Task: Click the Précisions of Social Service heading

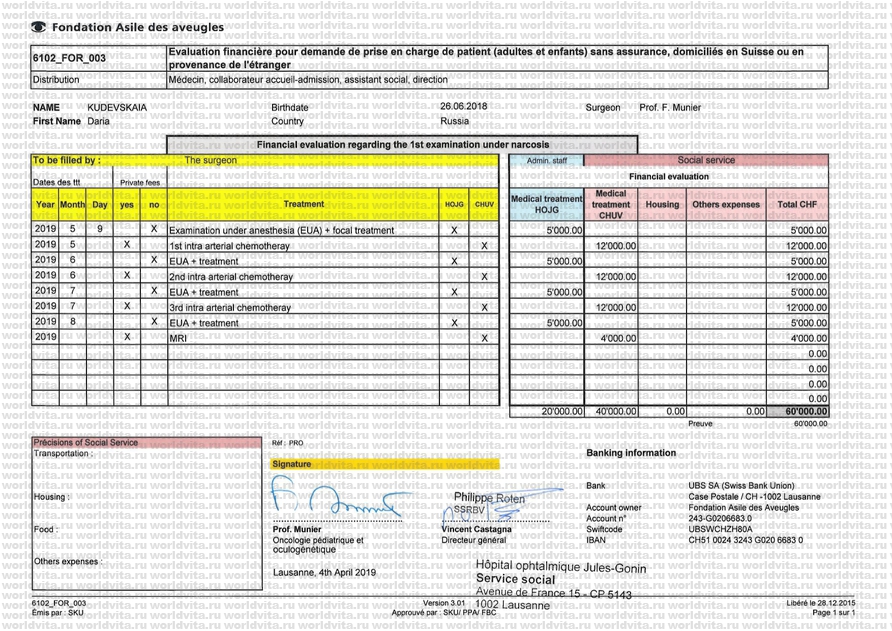Action: 85,443
